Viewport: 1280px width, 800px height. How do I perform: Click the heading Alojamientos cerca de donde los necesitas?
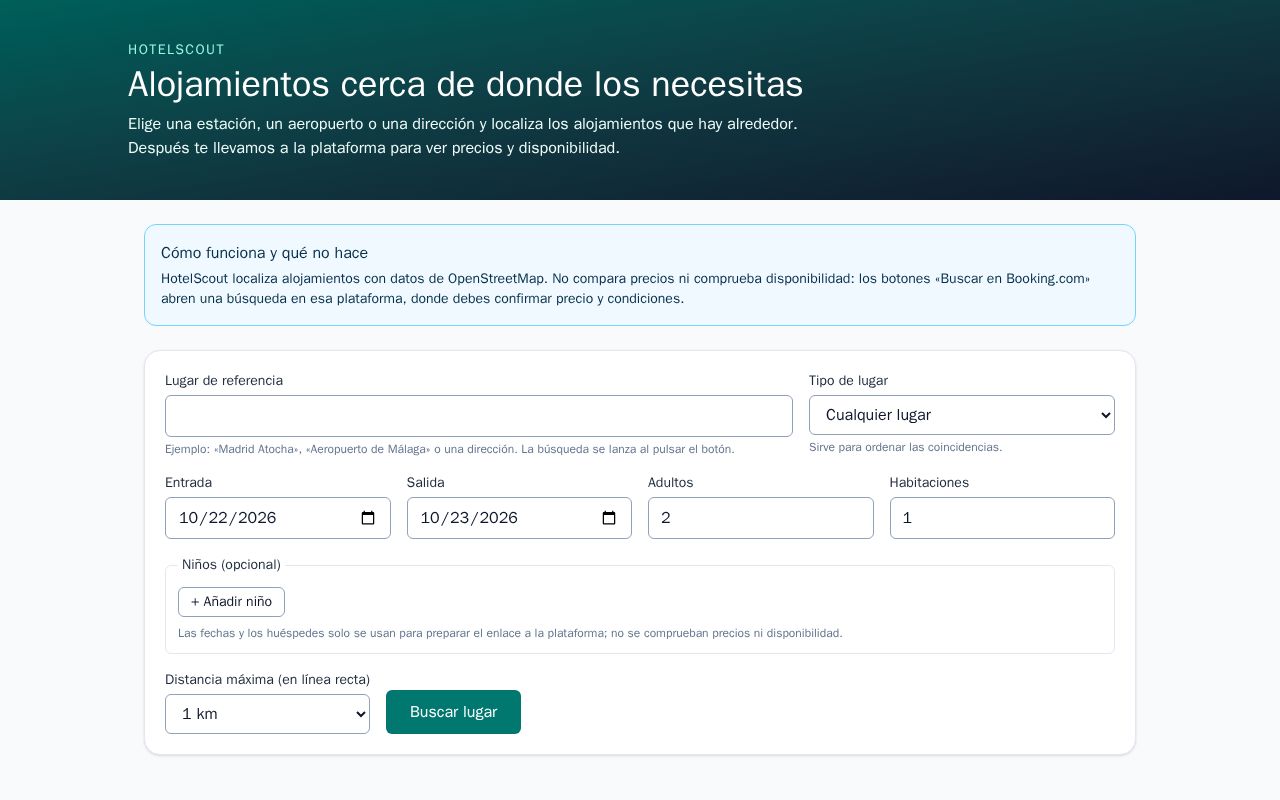click(x=466, y=84)
